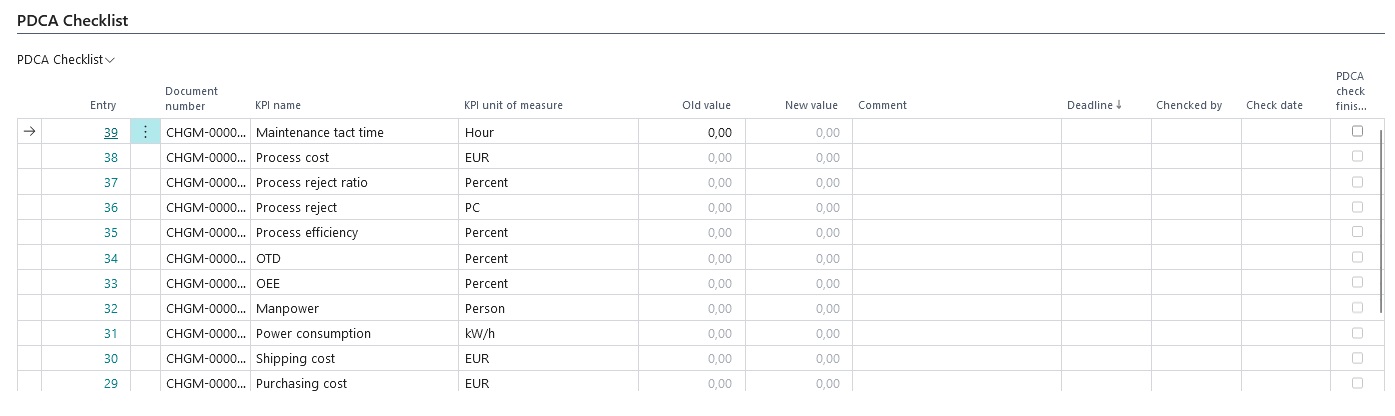Open the row options menu for entry 39
Viewport: 1395px width, 416px height.
(x=145, y=132)
